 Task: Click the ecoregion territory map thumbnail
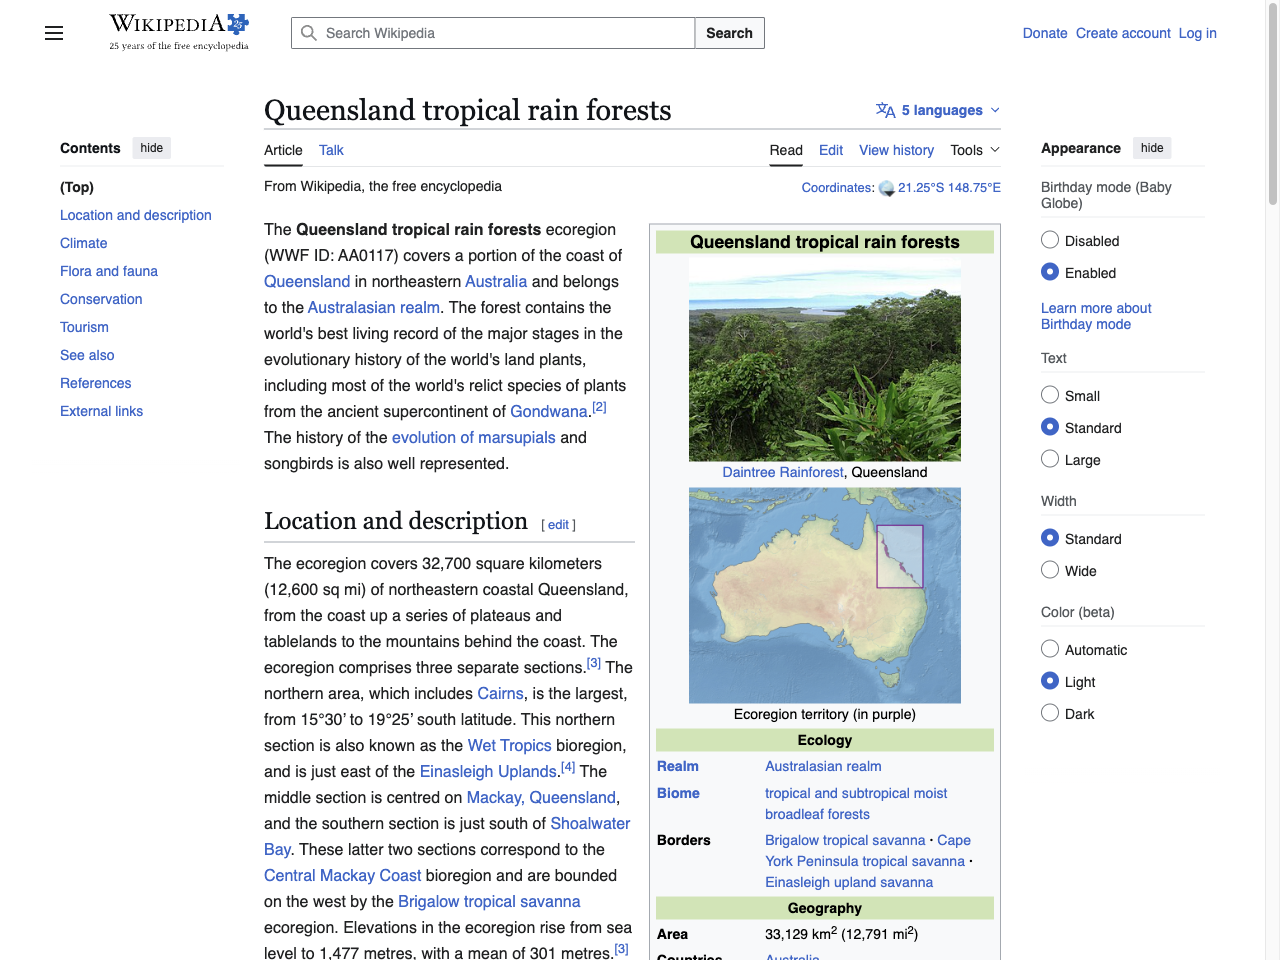pyautogui.click(x=824, y=594)
